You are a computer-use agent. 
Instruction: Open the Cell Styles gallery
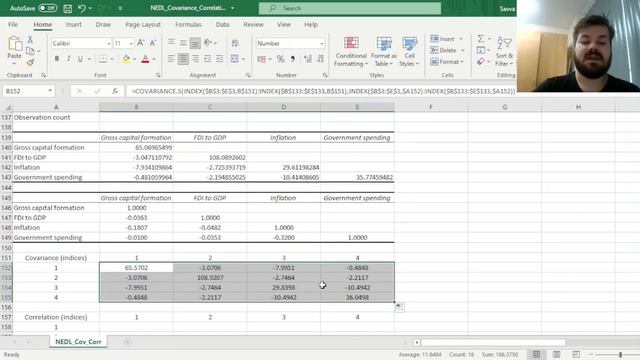click(409, 51)
